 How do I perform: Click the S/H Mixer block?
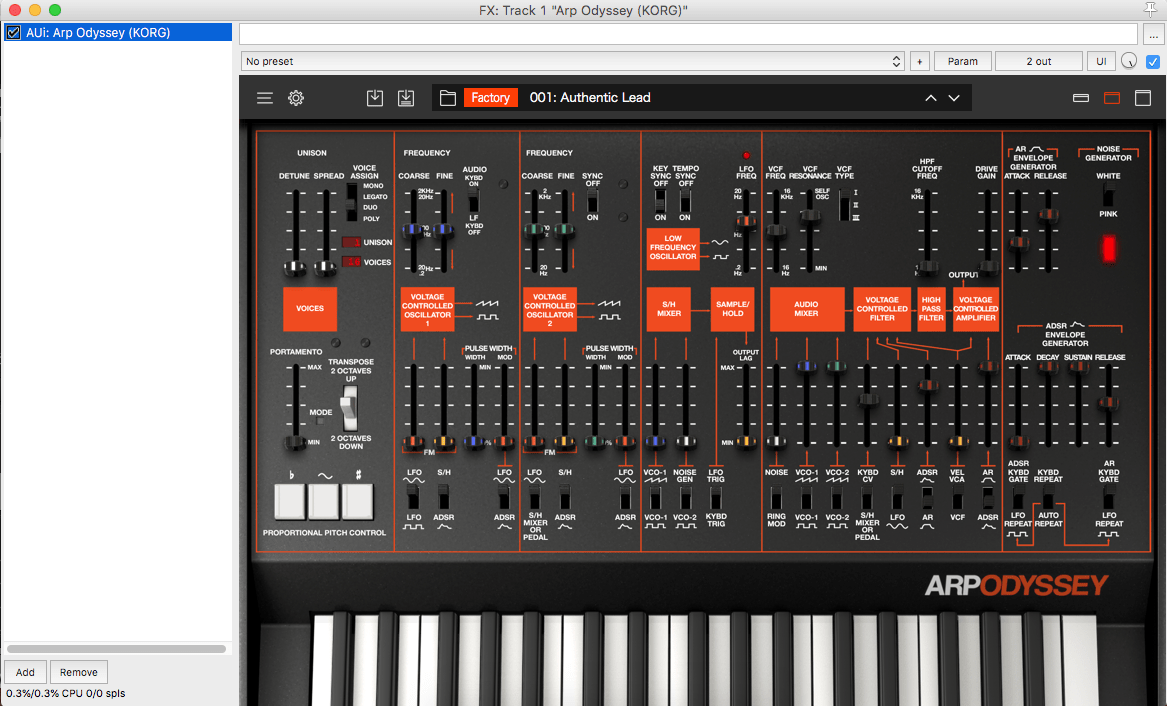(x=669, y=309)
